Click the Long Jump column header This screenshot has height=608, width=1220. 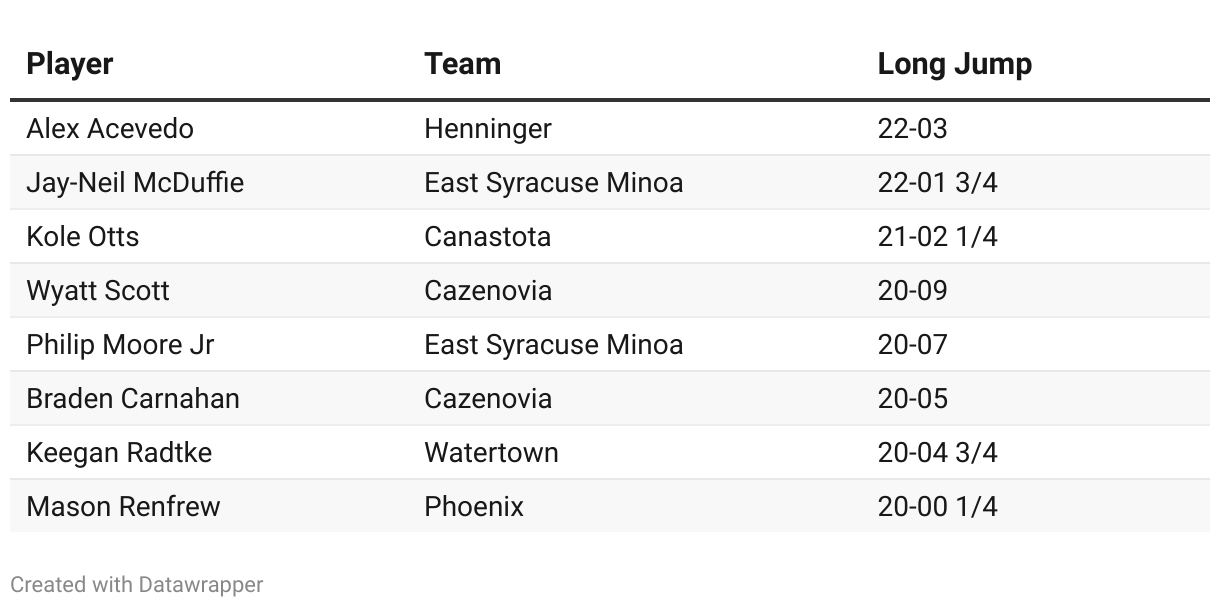[954, 64]
